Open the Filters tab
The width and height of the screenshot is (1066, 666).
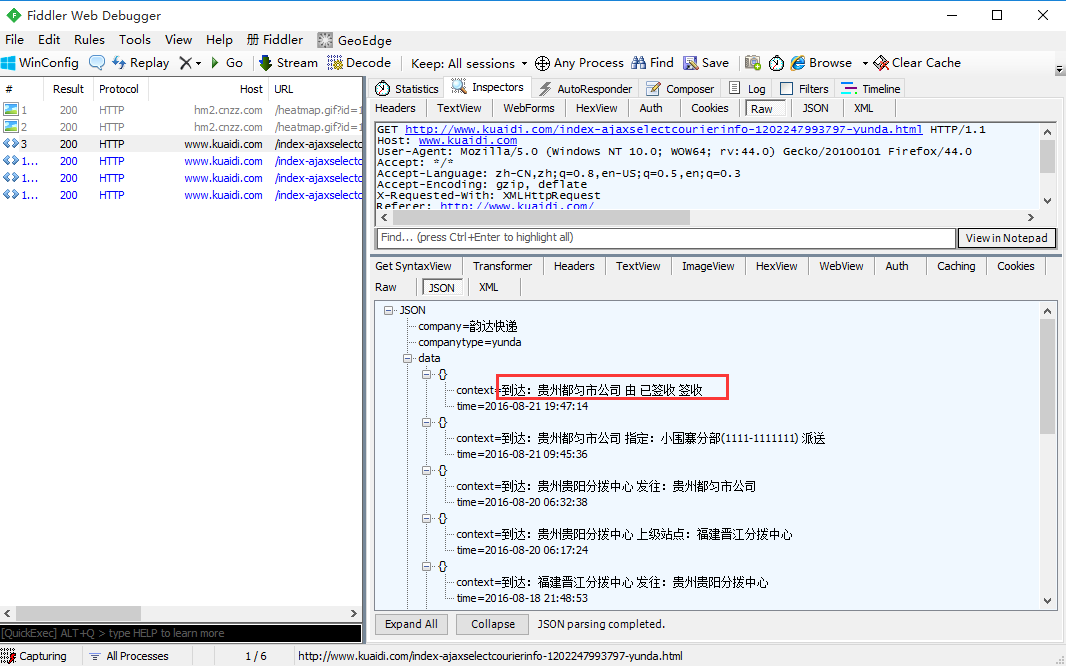tap(804, 89)
